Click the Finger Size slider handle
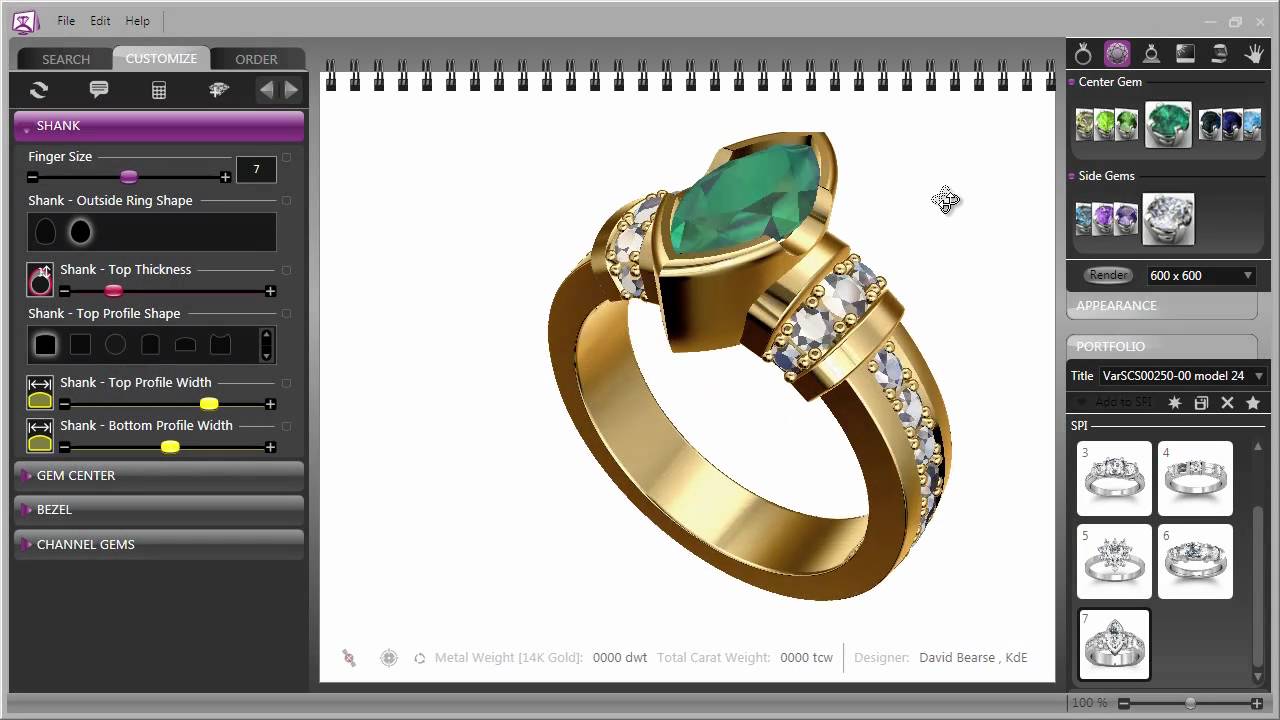Viewport: 1280px width, 720px height. tap(128, 177)
